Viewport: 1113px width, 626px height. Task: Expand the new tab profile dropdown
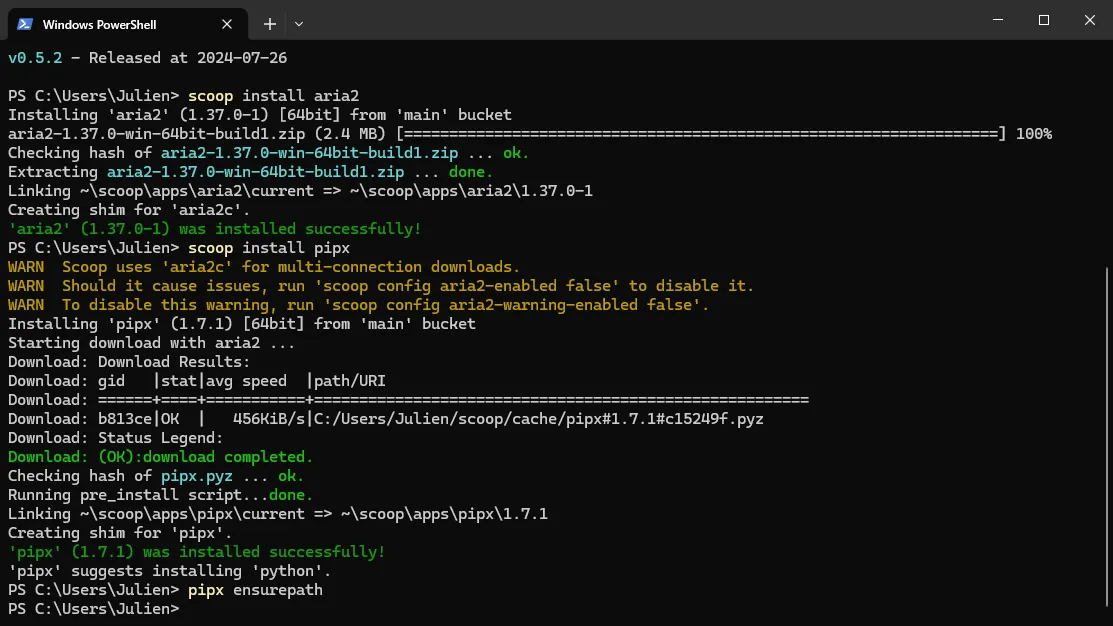tap(299, 24)
